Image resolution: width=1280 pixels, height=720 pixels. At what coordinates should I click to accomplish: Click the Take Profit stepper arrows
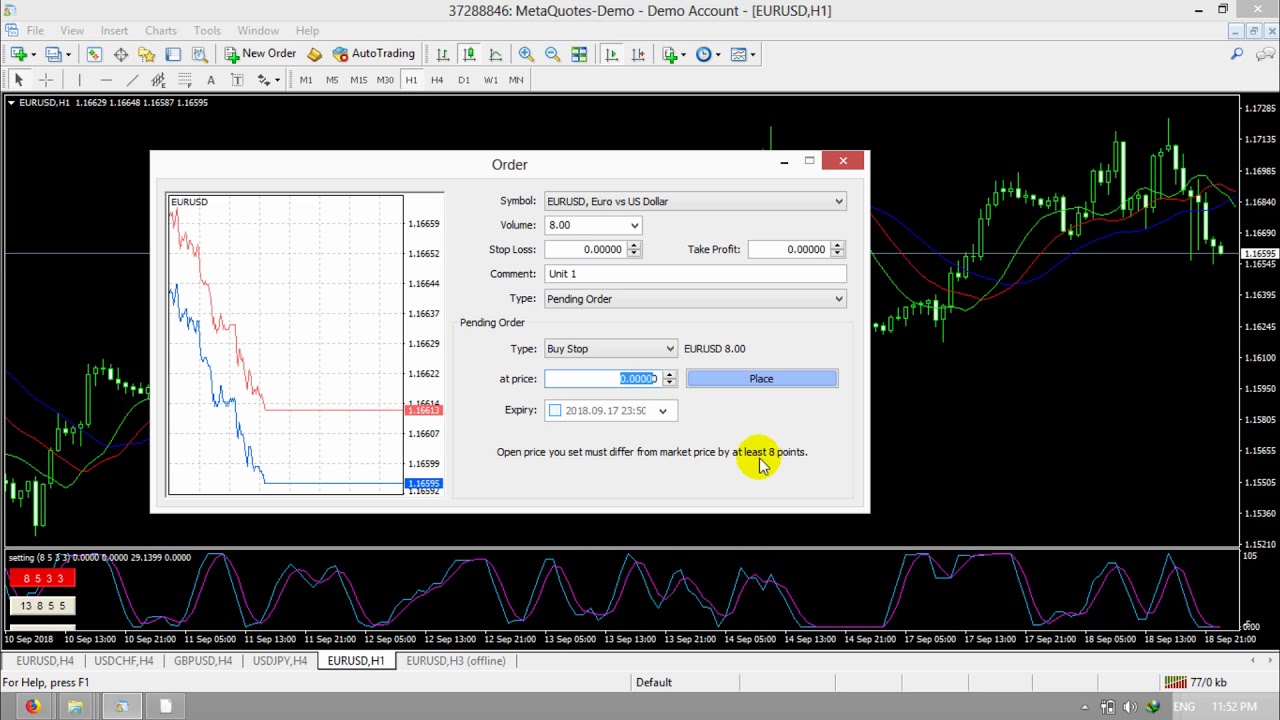coord(837,250)
